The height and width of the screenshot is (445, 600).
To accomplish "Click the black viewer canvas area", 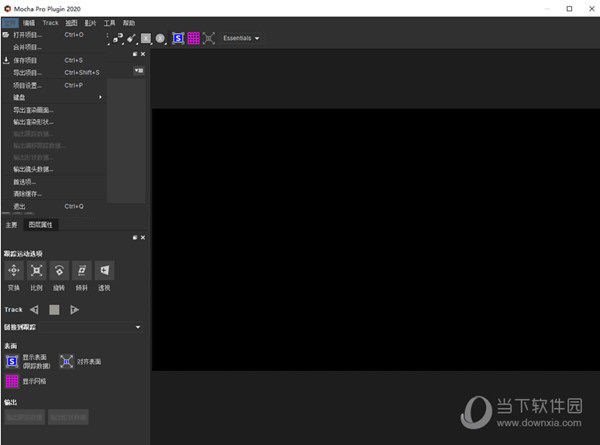I will [x=376, y=240].
